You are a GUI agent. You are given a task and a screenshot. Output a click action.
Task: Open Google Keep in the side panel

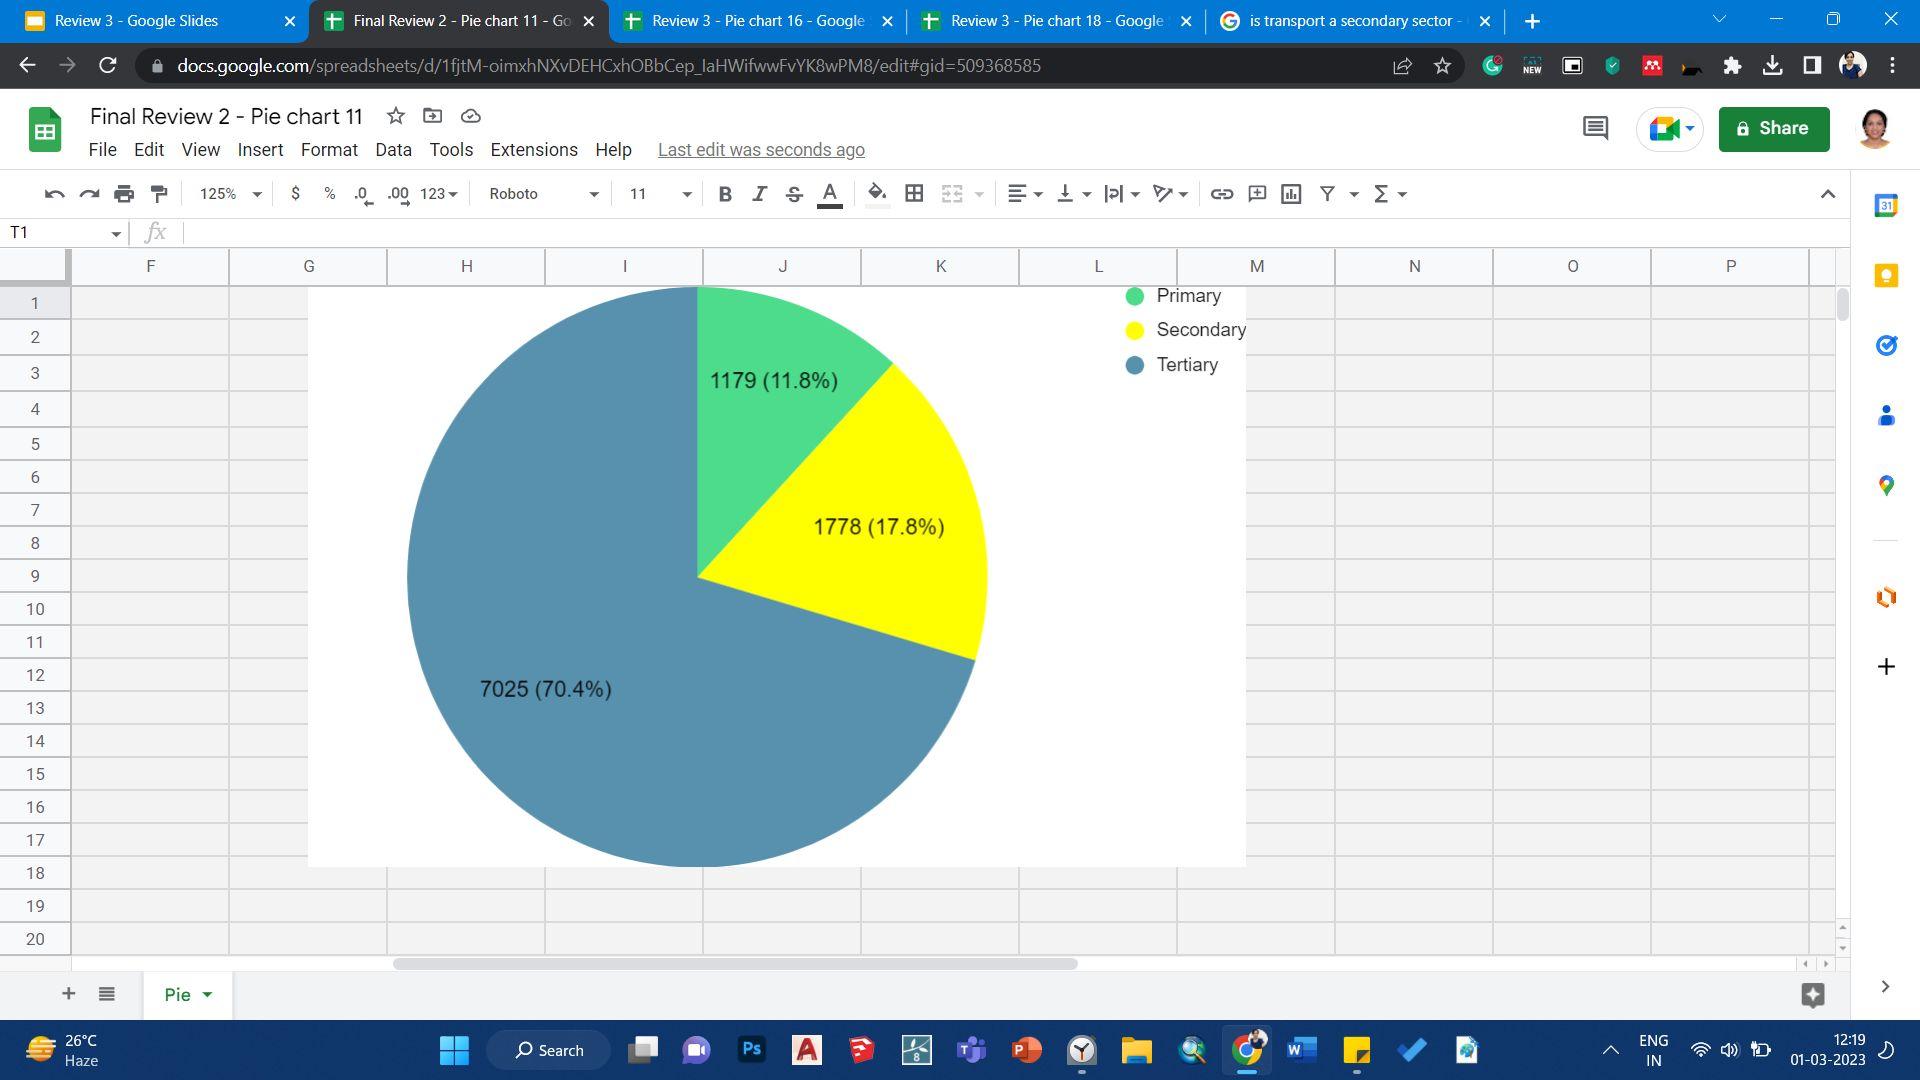point(1886,276)
